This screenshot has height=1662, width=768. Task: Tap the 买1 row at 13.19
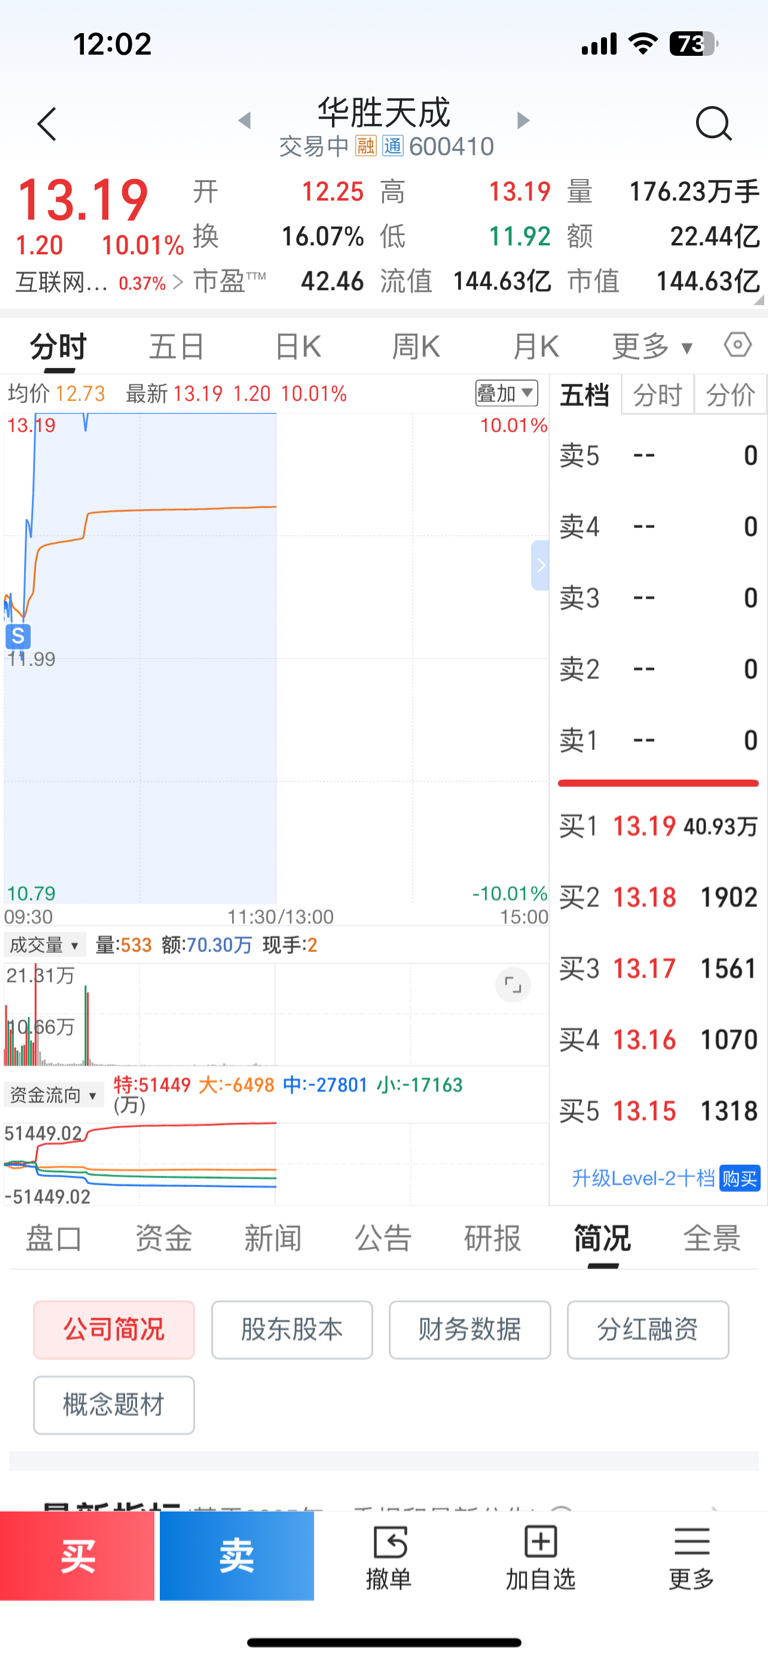tap(658, 826)
